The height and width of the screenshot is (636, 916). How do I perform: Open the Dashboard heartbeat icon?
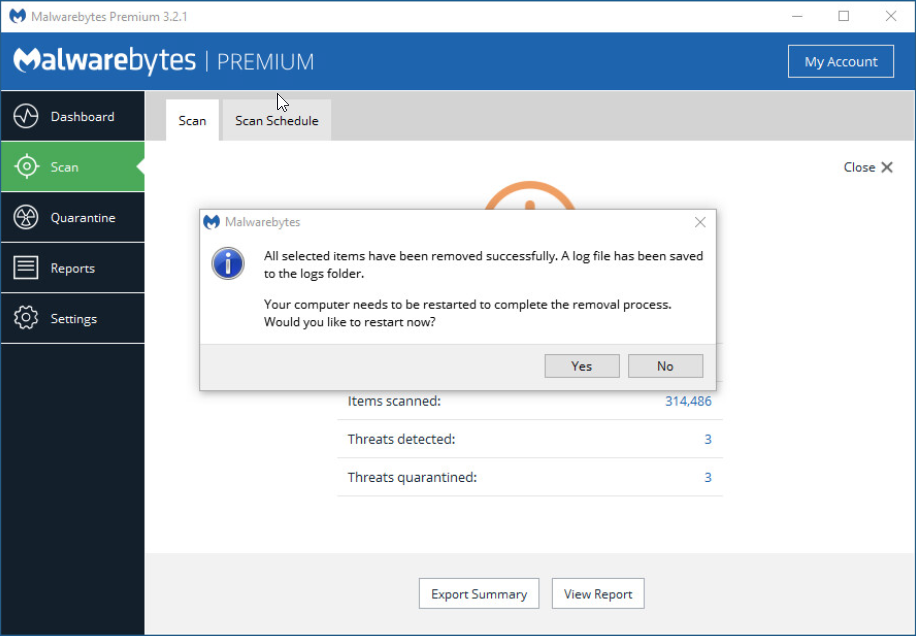(x=26, y=116)
